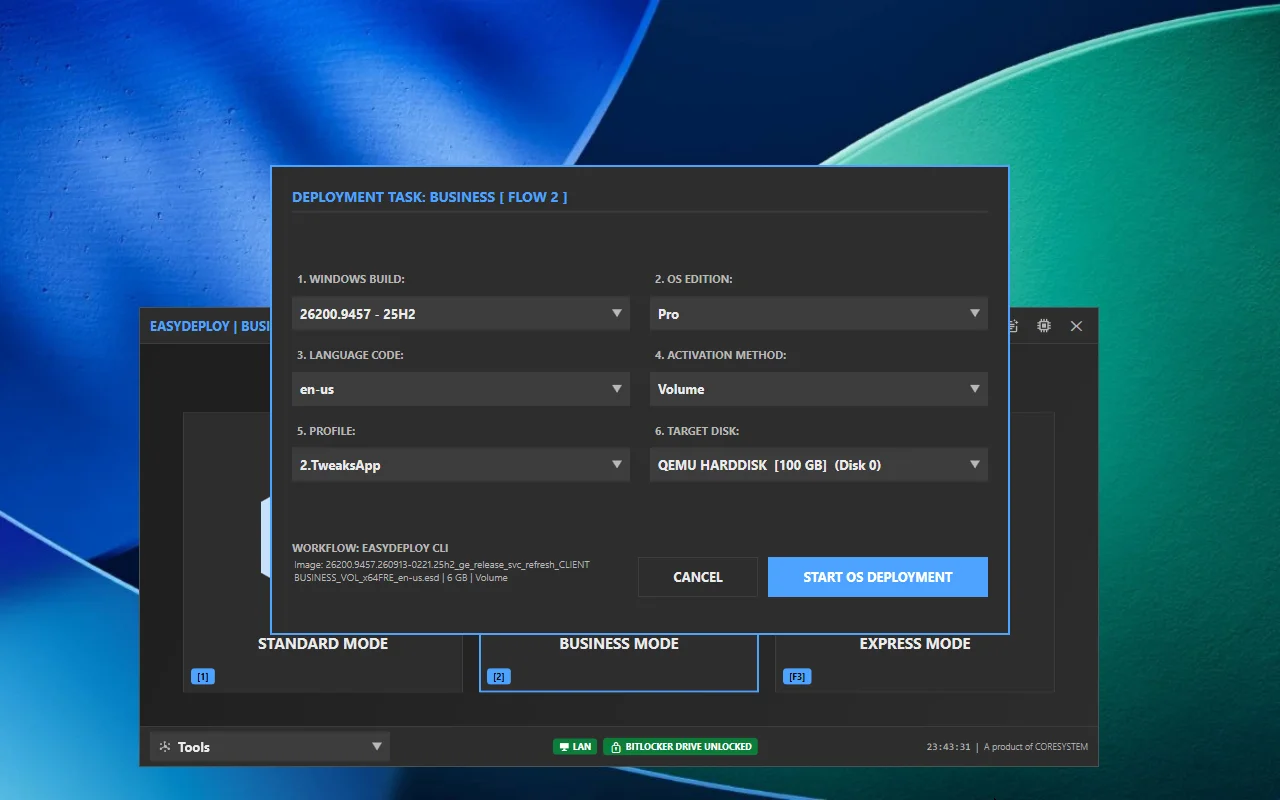The width and height of the screenshot is (1280, 800).
Task: Click the clock reading 23:43:31
Action: (948, 746)
